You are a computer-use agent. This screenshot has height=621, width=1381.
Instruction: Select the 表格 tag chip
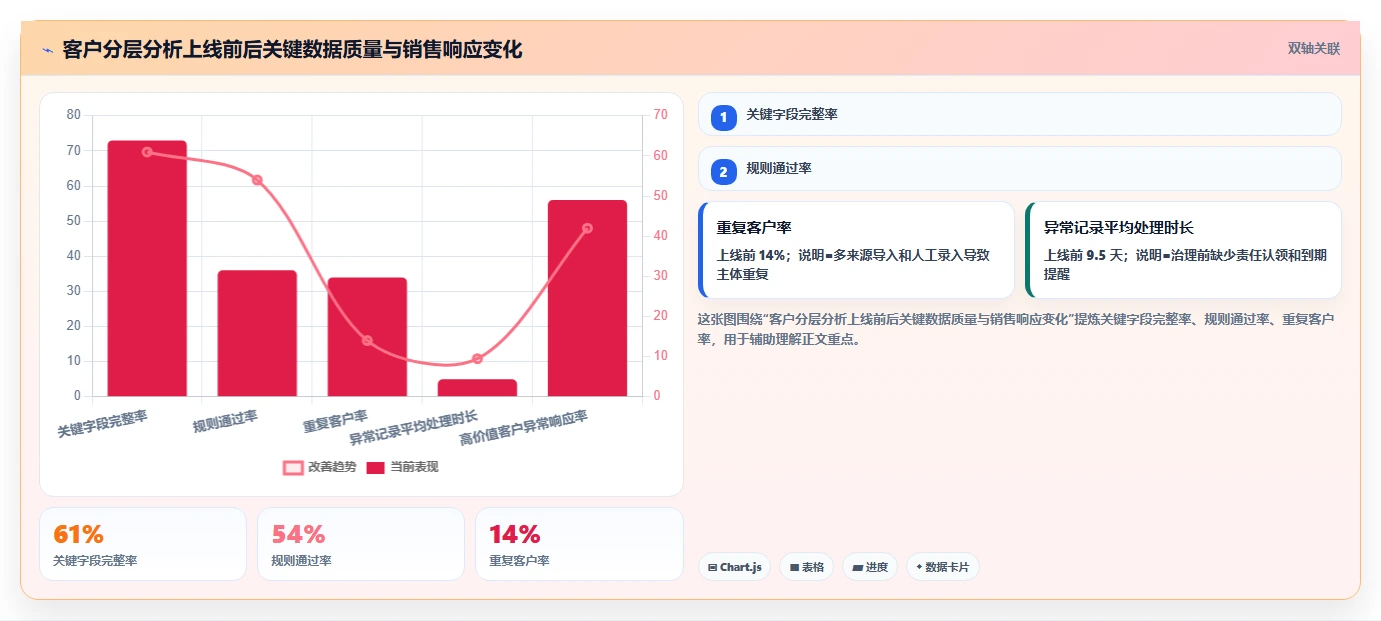click(806, 567)
